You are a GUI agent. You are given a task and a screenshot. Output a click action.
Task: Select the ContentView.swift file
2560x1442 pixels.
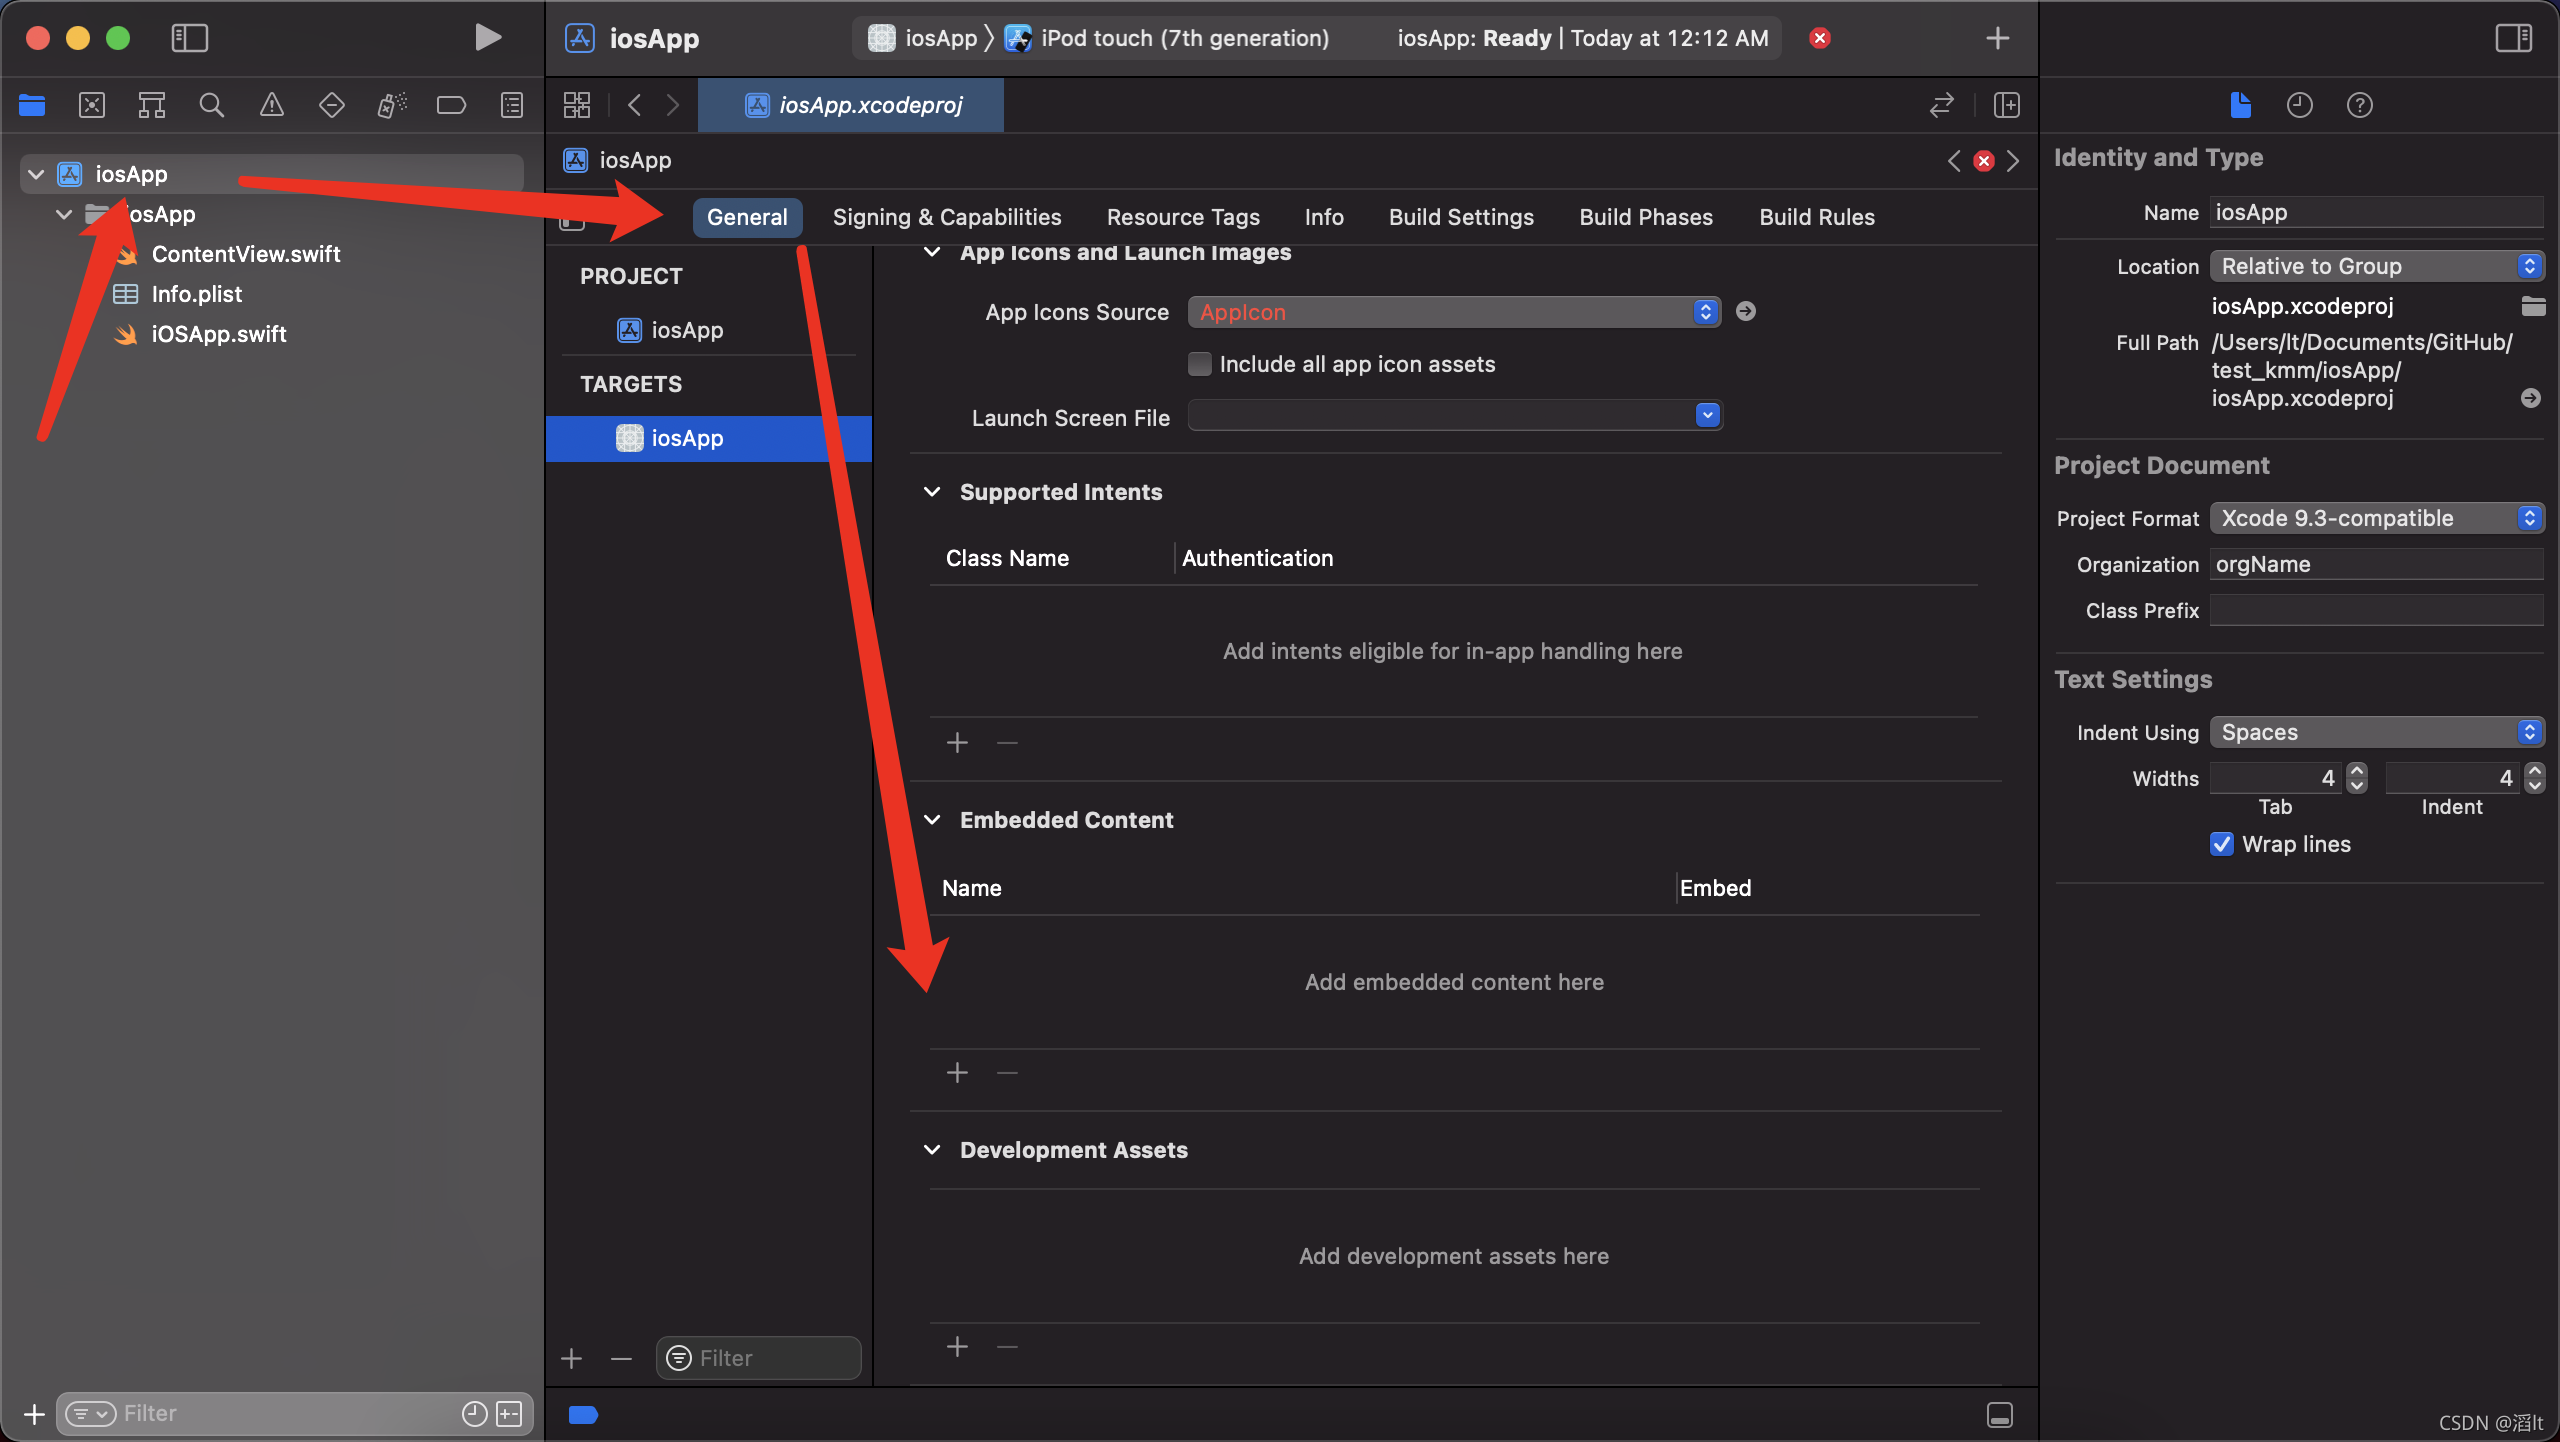coord(245,254)
